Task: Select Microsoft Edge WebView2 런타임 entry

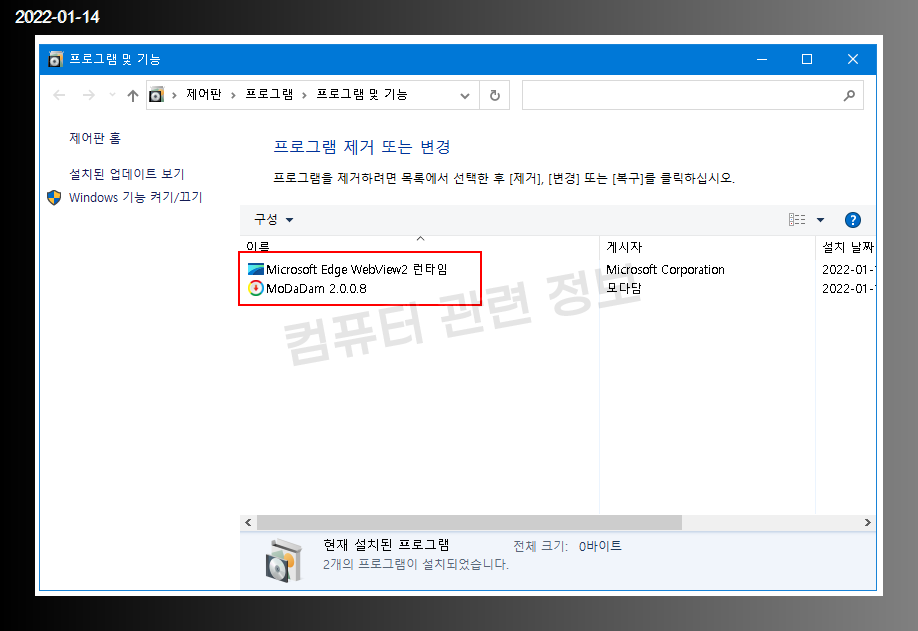Action: tap(356, 269)
